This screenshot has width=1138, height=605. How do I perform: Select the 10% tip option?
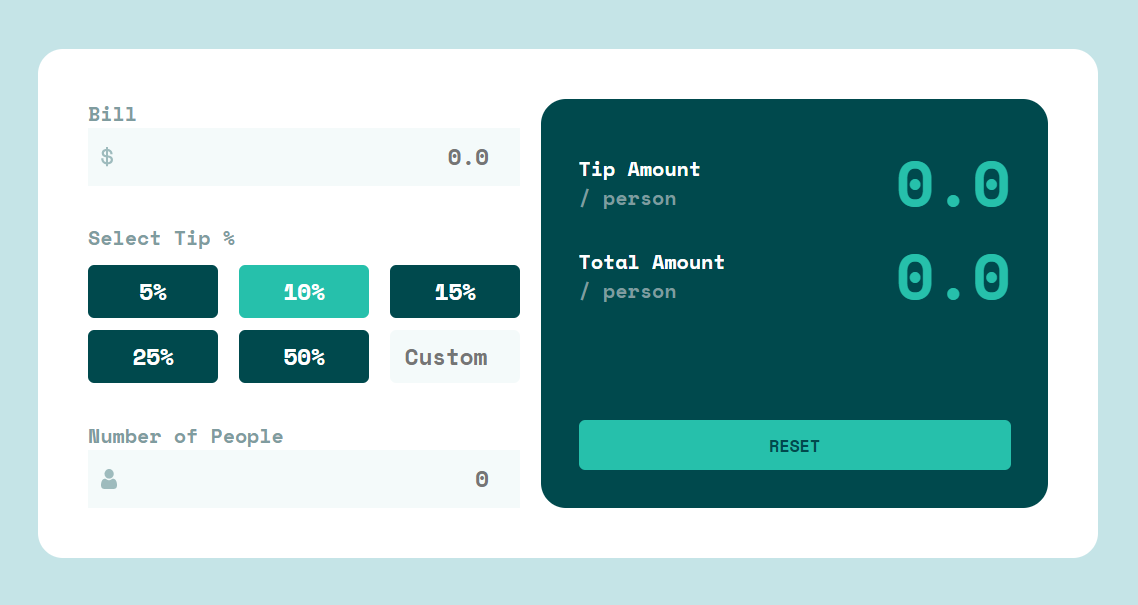click(303, 291)
